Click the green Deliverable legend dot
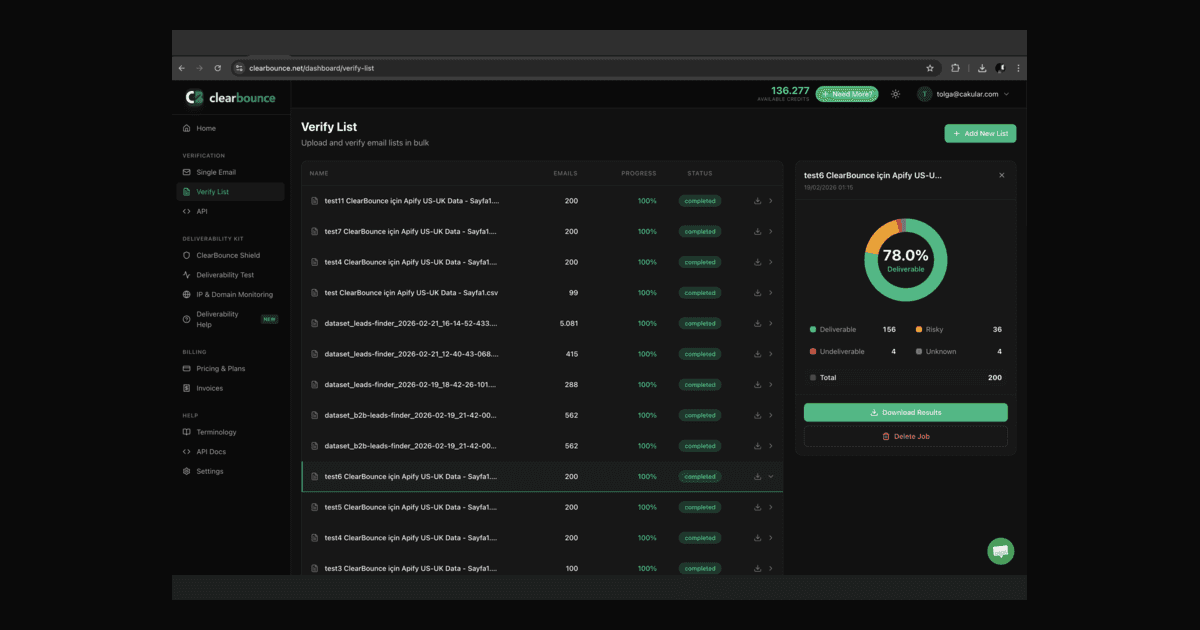The height and width of the screenshot is (630, 1200). tap(813, 329)
